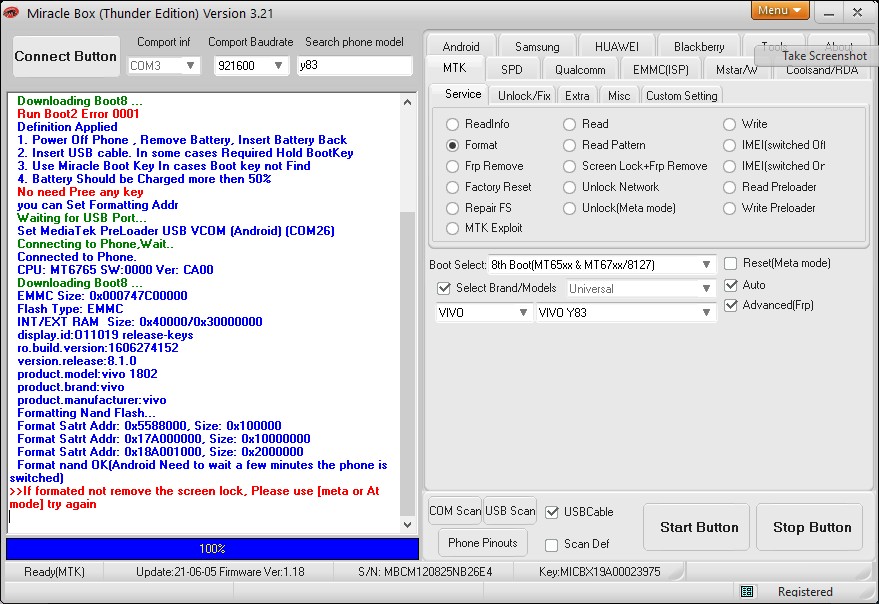
Task: Switch to the HUAWEI tab
Action: point(617,47)
